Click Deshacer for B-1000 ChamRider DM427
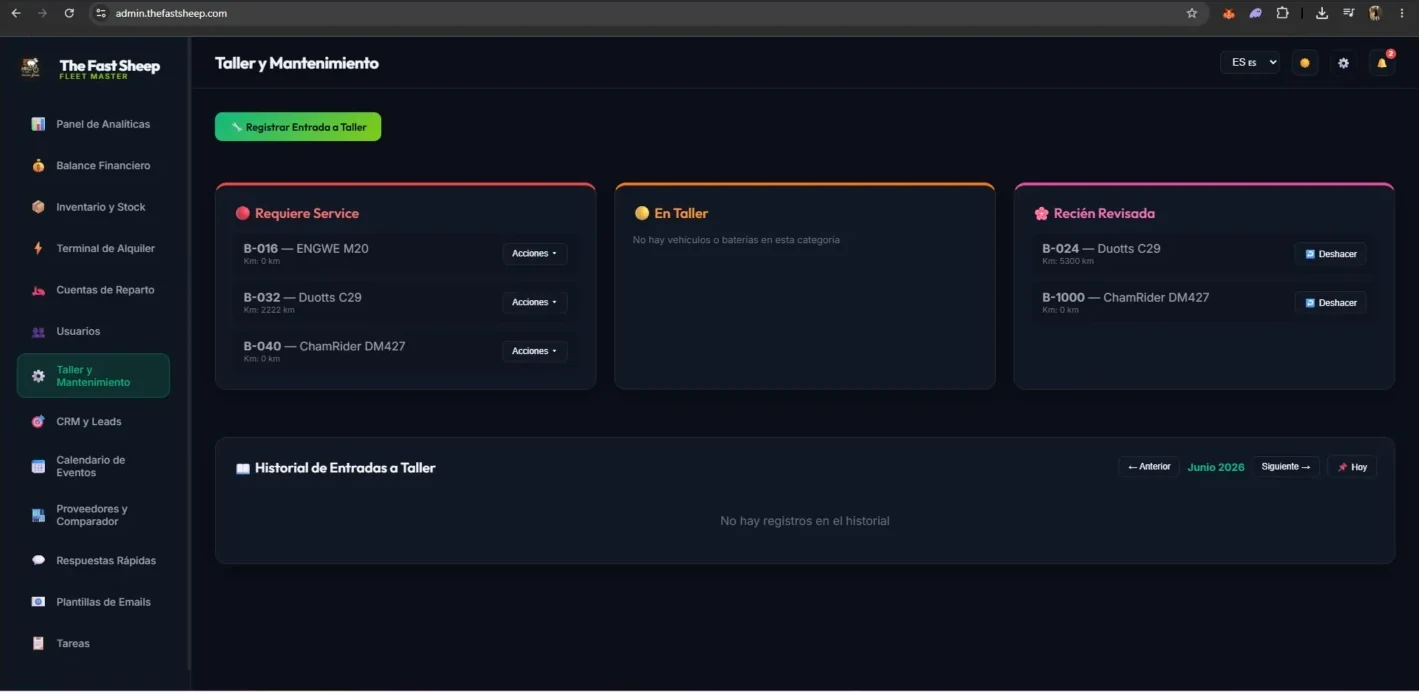Viewport: 1419px width, 692px height. pyautogui.click(x=1330, y=303)
